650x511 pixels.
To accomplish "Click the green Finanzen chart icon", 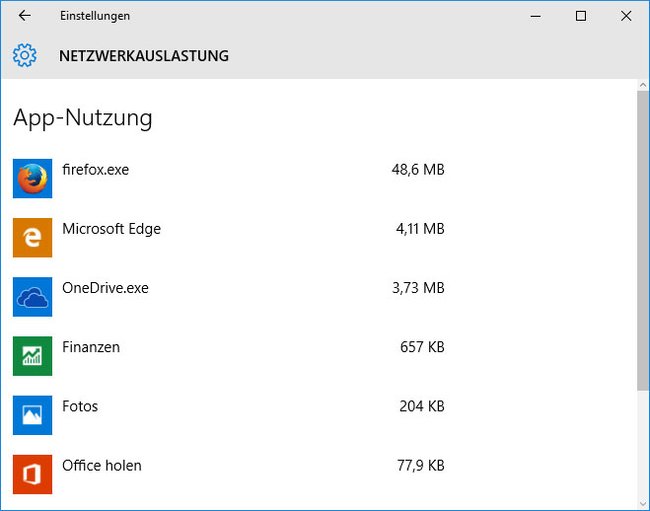I will 32,356.
